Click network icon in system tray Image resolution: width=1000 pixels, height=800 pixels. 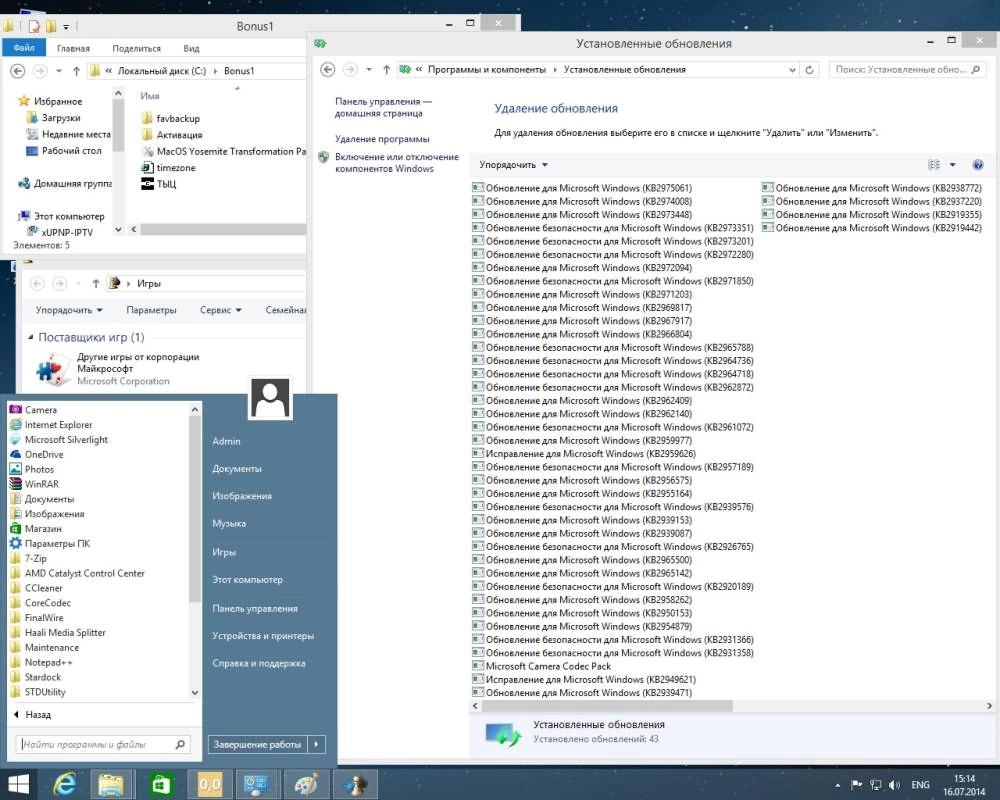(x=876, y=785)
